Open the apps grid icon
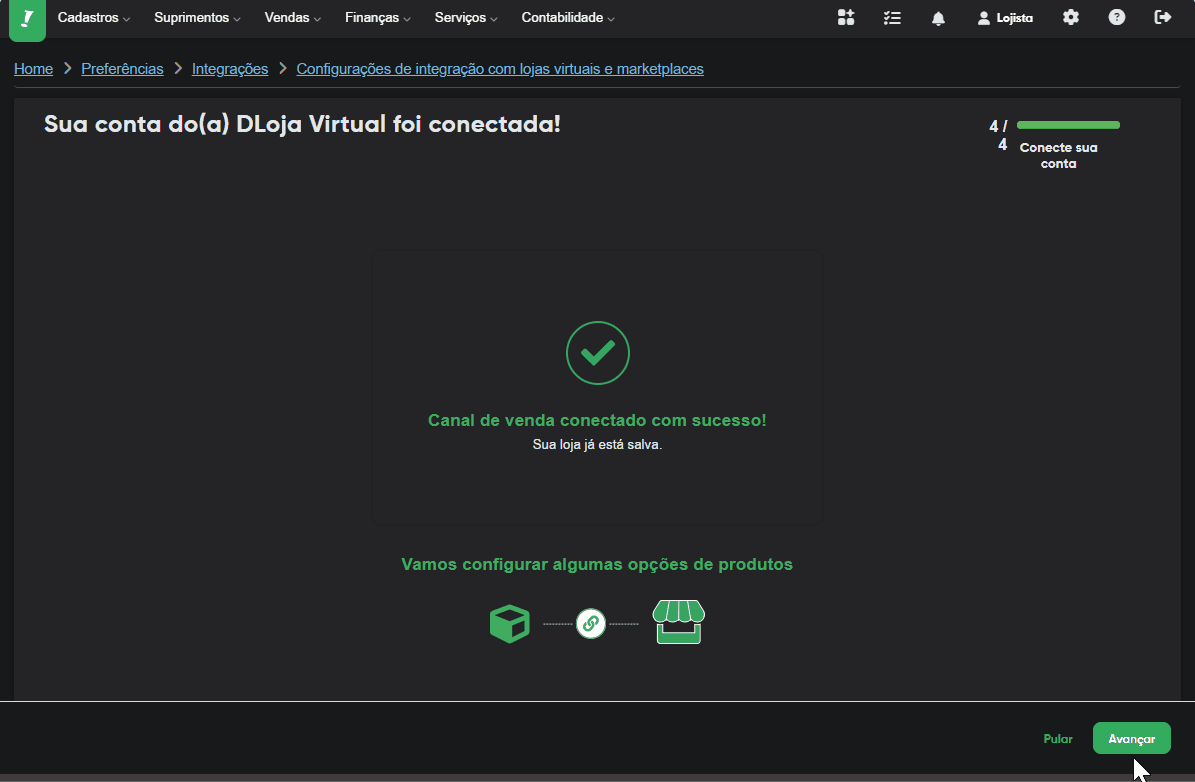The height and width of the screenshot is (782, 1195). click(x=846, y=18)
